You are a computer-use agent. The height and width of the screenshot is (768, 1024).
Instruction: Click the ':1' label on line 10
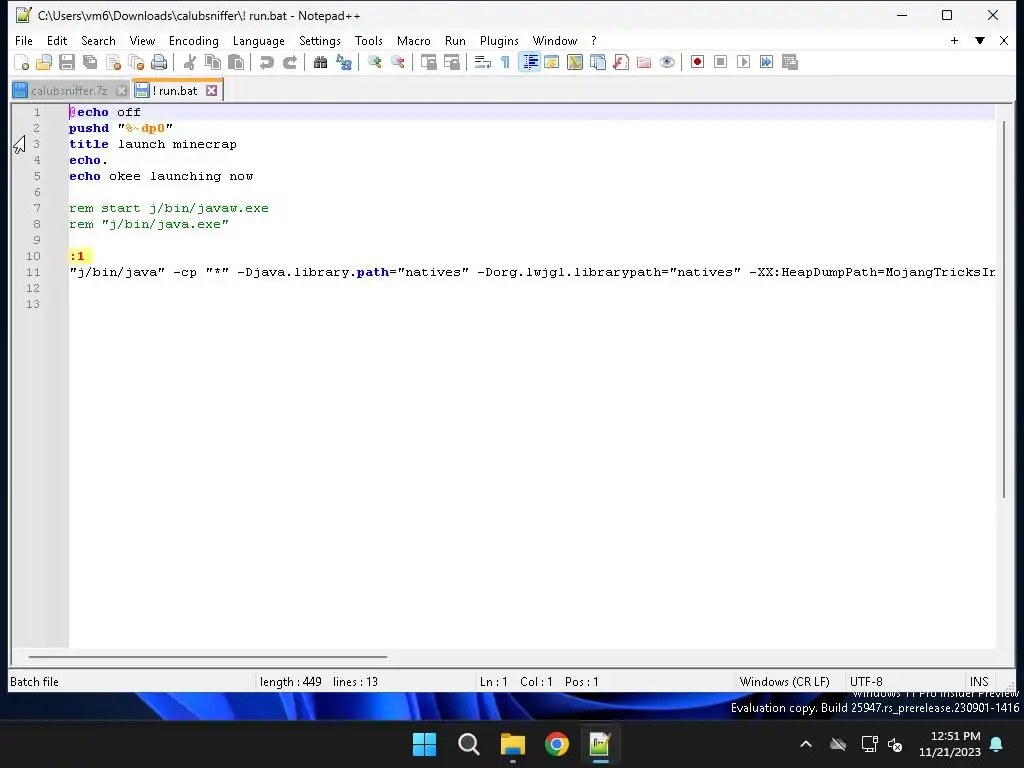[77, 256]
